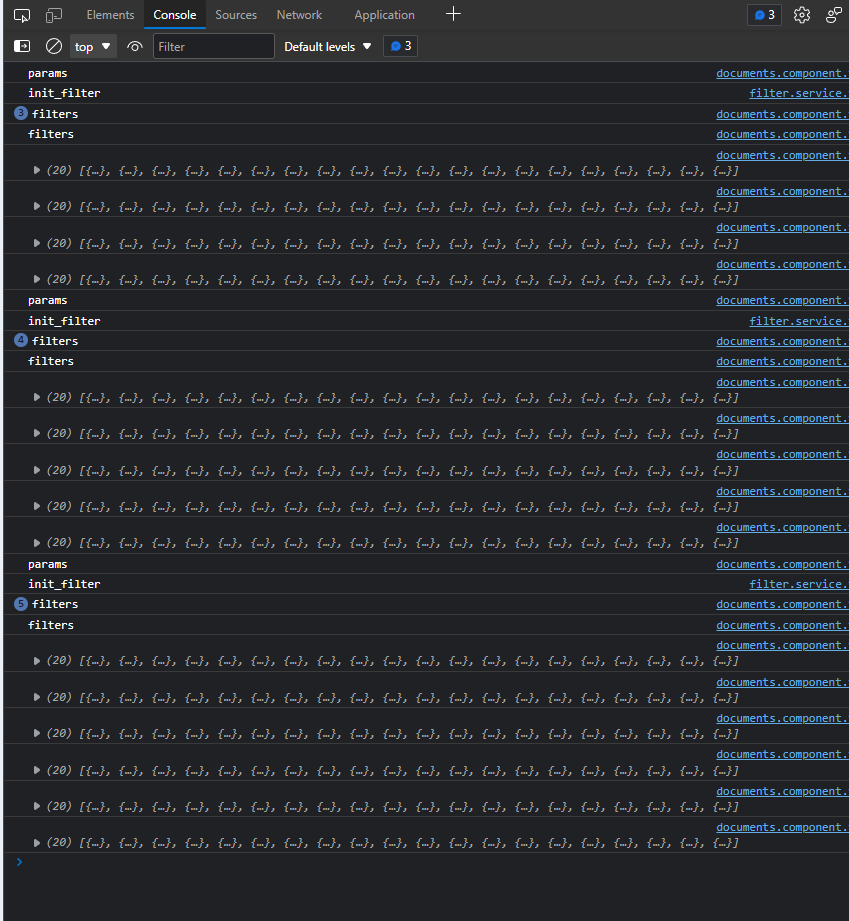This screenshot has height=921, width=849.
Task: Open documents.component link on the badge-3 filters row
Action: click(x=782, y=115)
